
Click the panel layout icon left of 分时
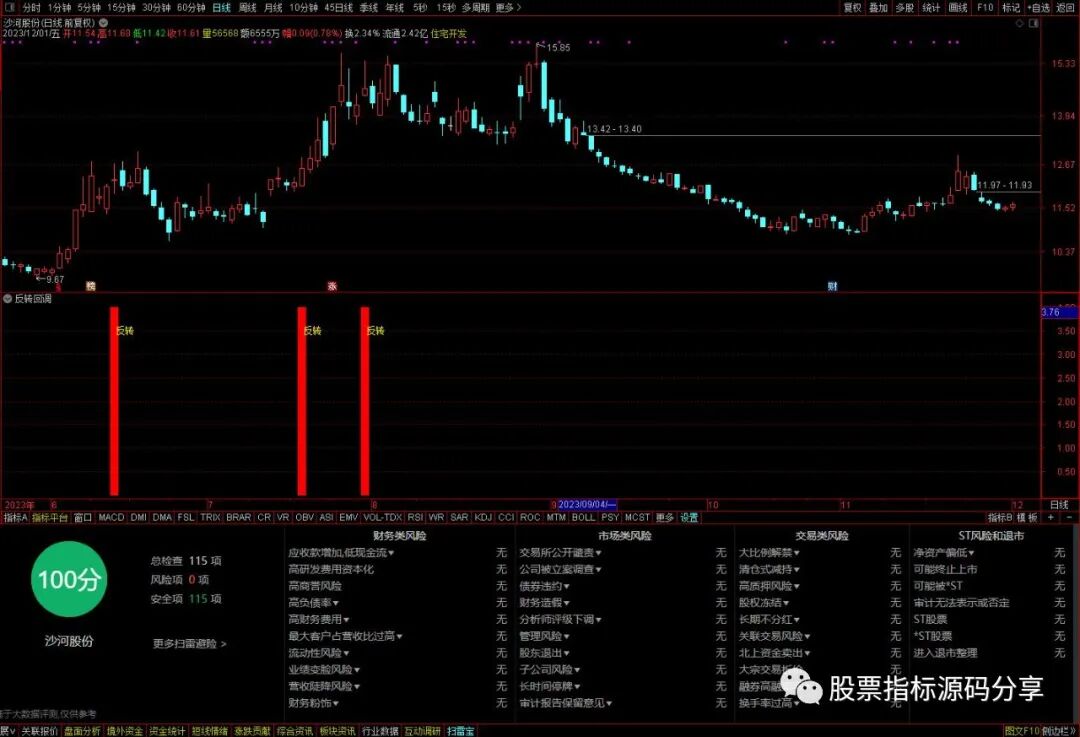tap(10, 8)
